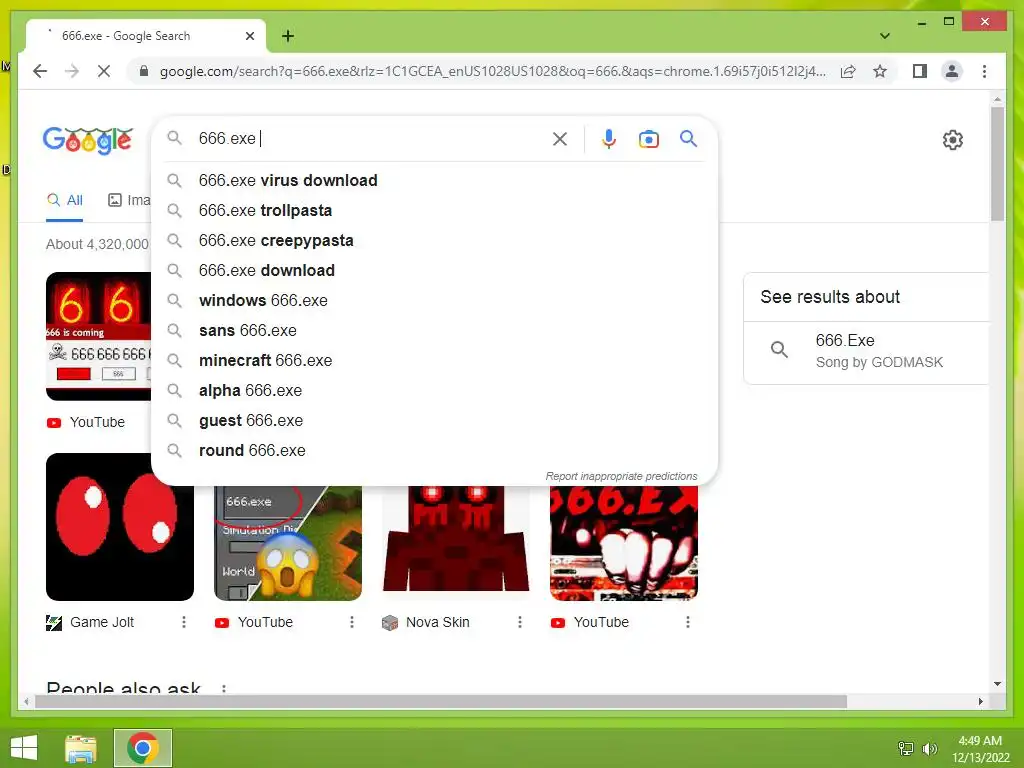Open the Game Jolt red eyes thumbnail

click(120, 526)
